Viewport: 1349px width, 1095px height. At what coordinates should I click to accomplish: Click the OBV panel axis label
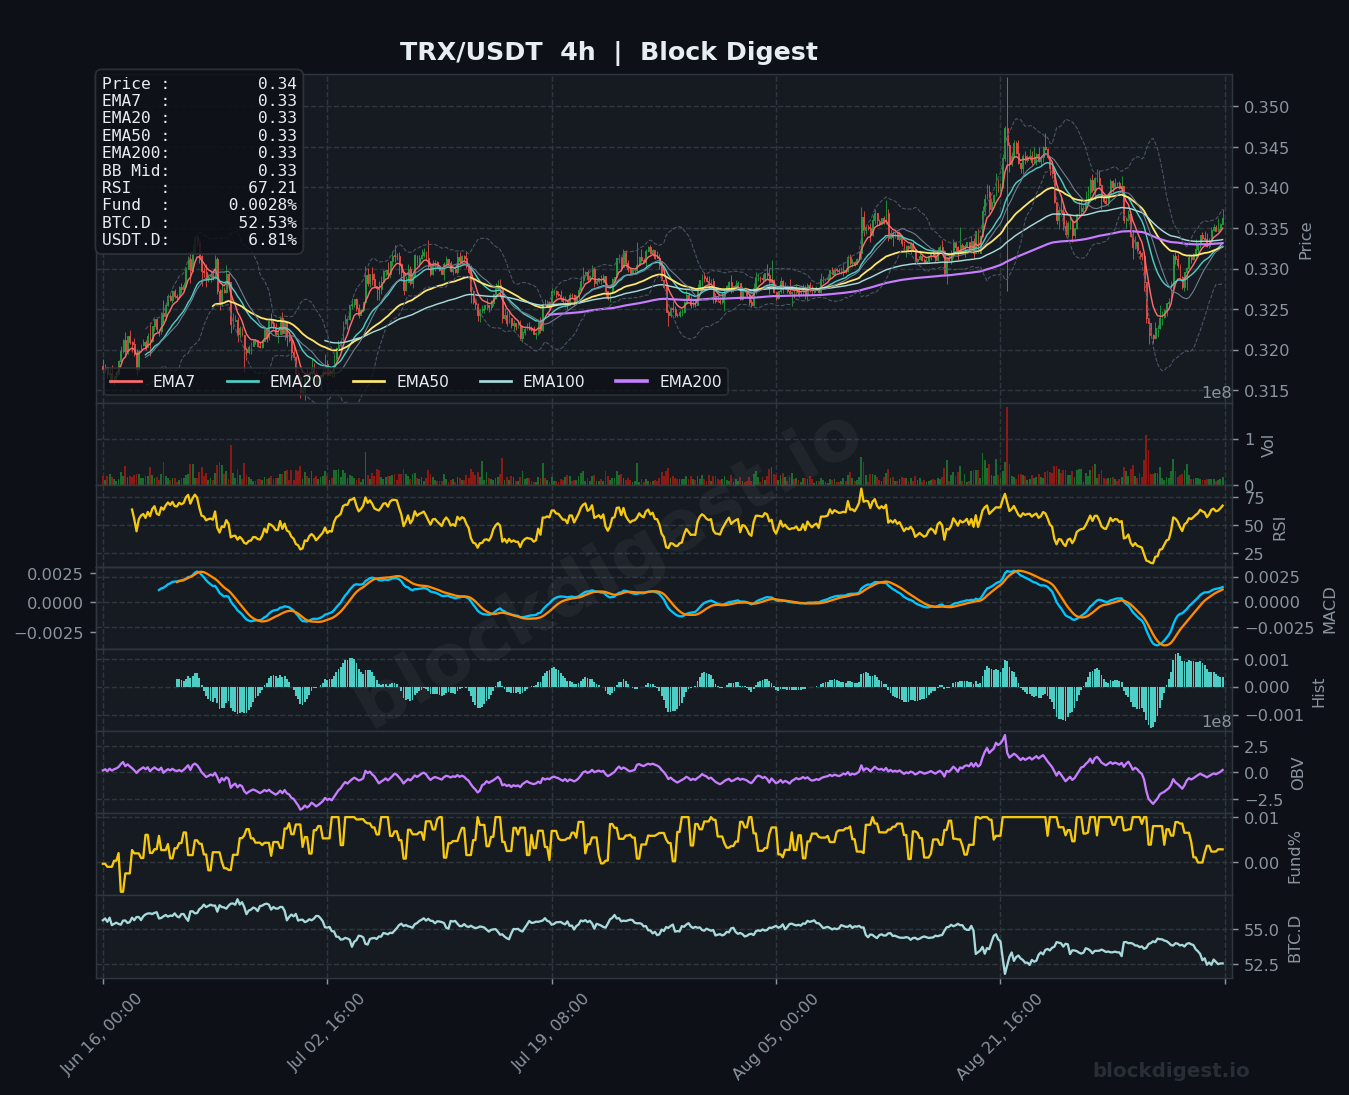point(1297,774)
